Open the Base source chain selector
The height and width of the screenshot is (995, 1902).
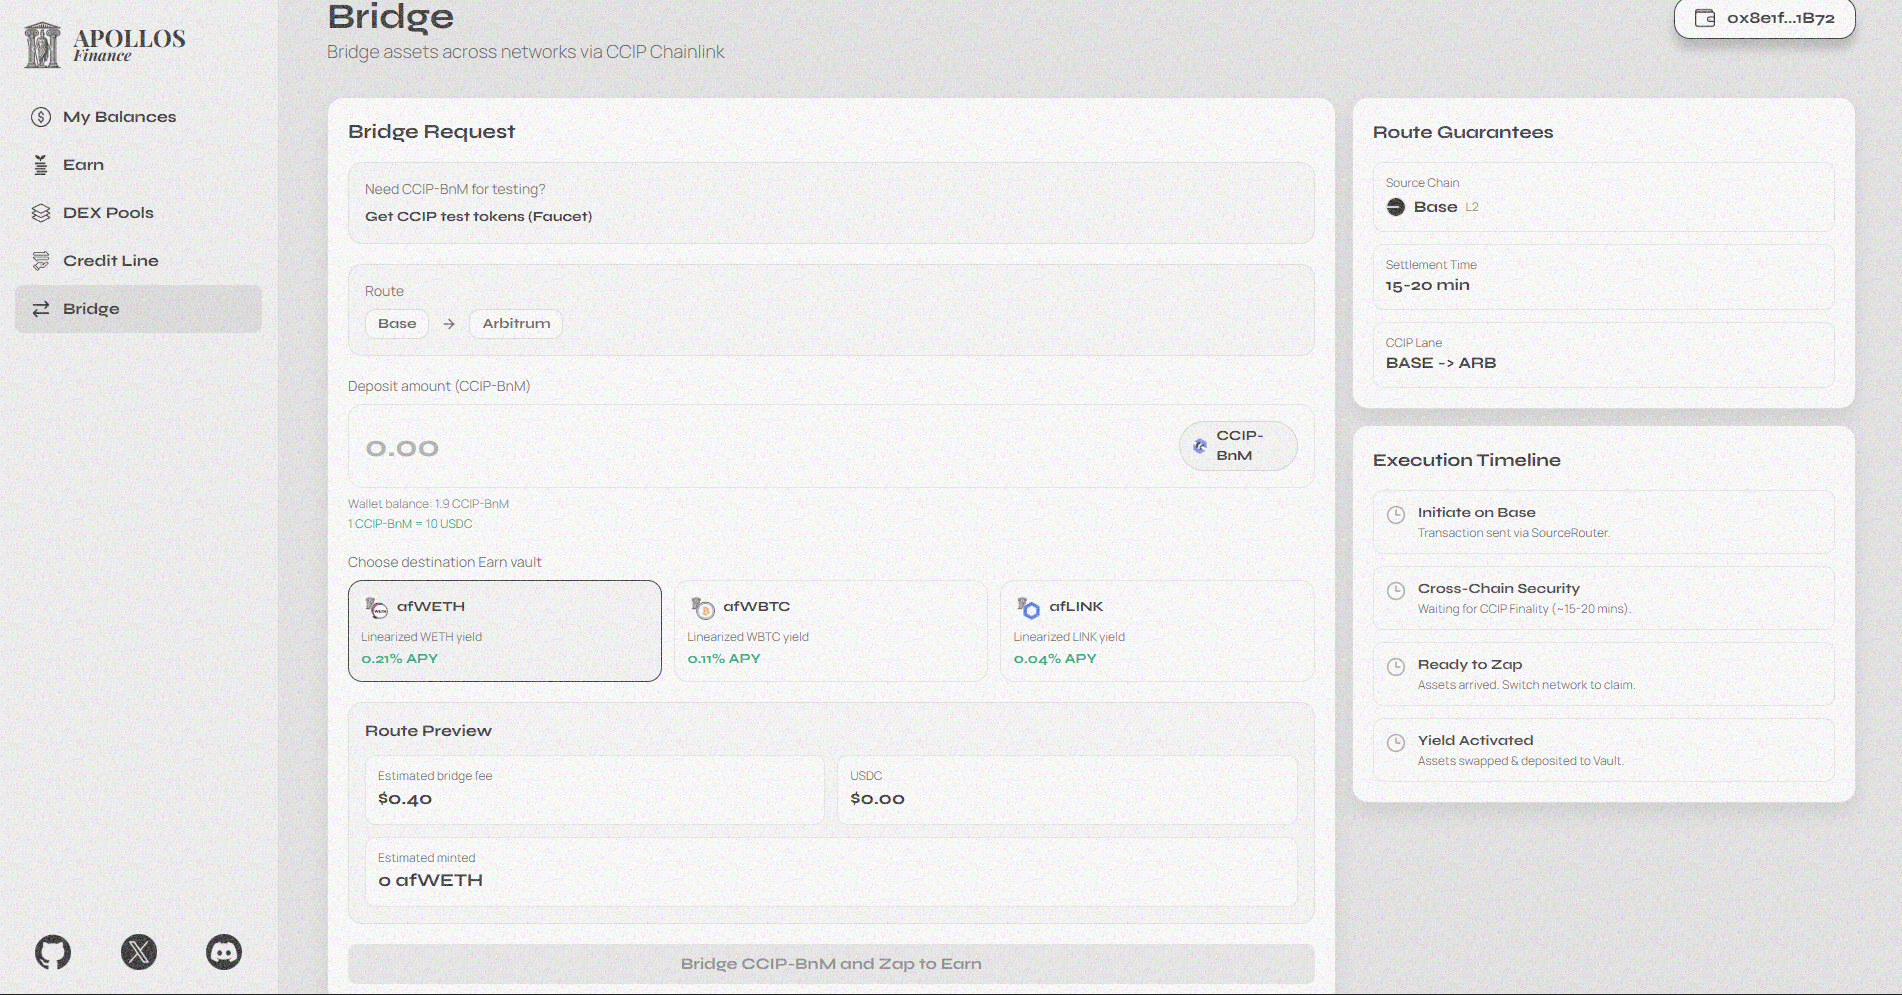point(397,324)
